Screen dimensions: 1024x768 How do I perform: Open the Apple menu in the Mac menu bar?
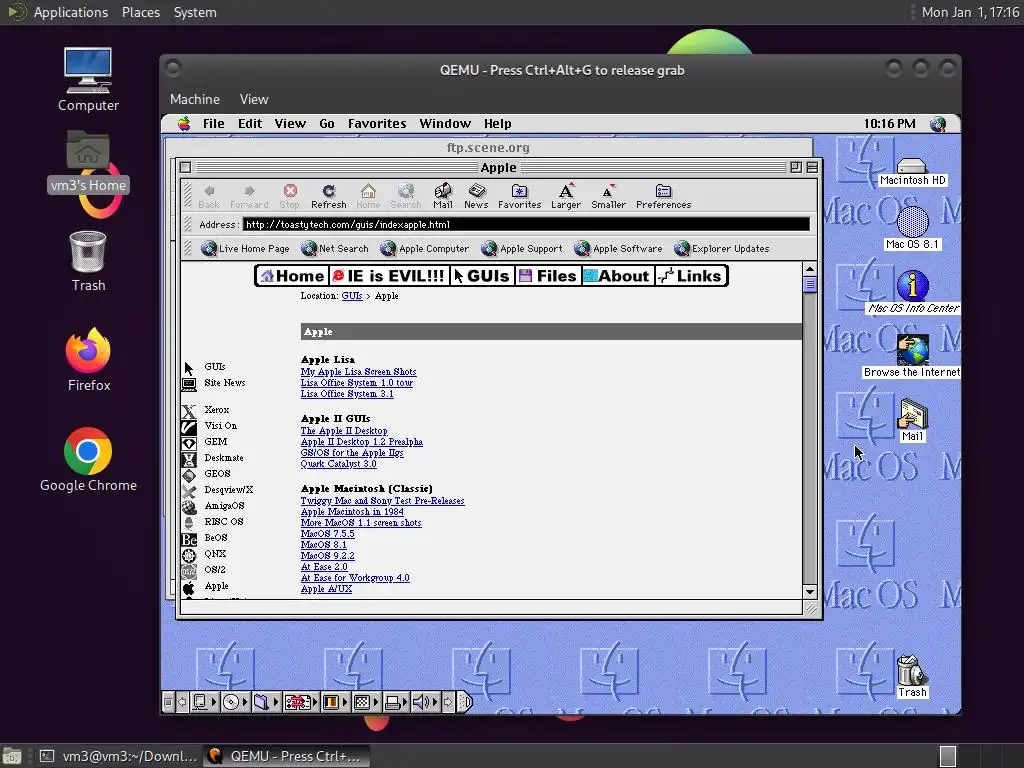(x=184, y=123)
